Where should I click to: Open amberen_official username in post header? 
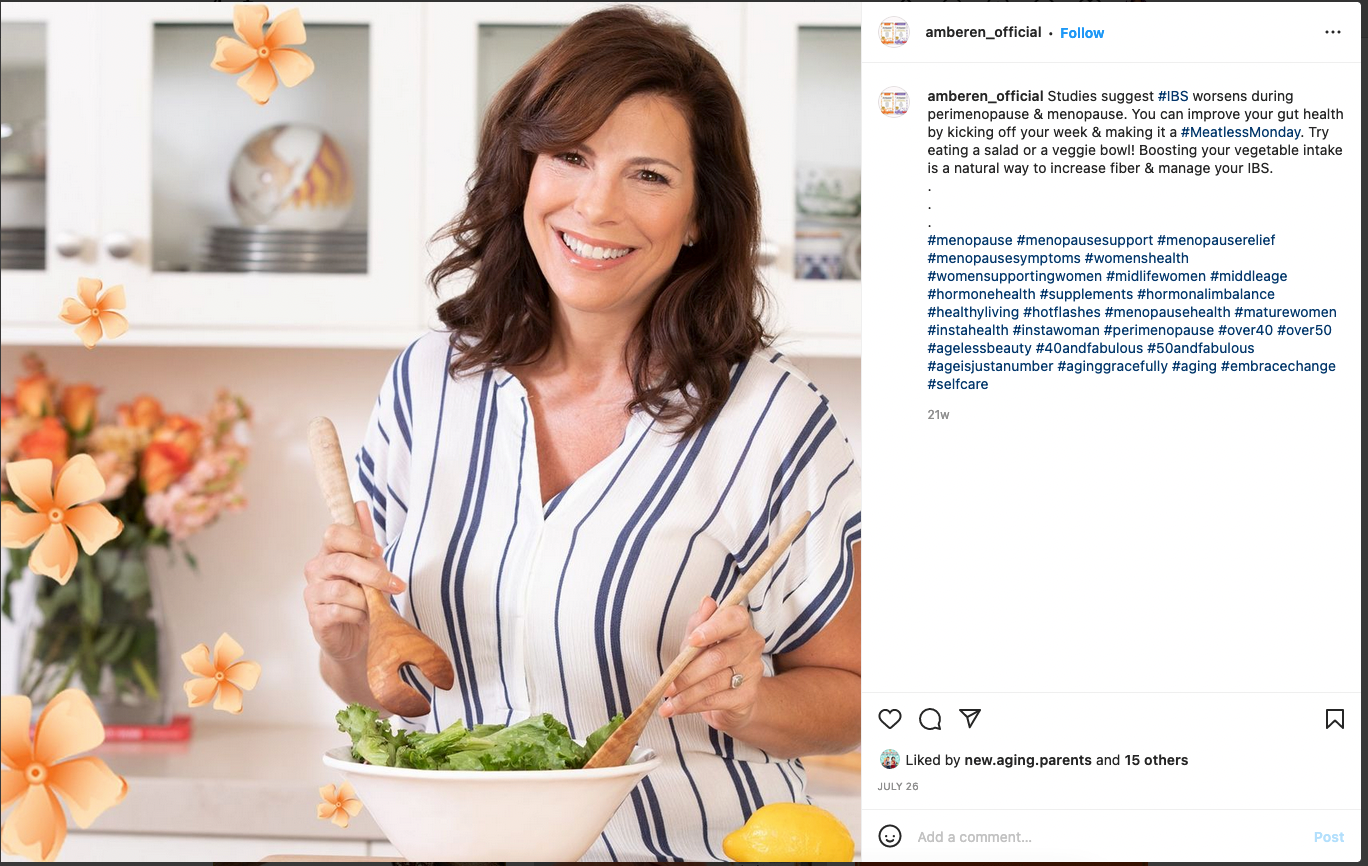pos(983,32)
